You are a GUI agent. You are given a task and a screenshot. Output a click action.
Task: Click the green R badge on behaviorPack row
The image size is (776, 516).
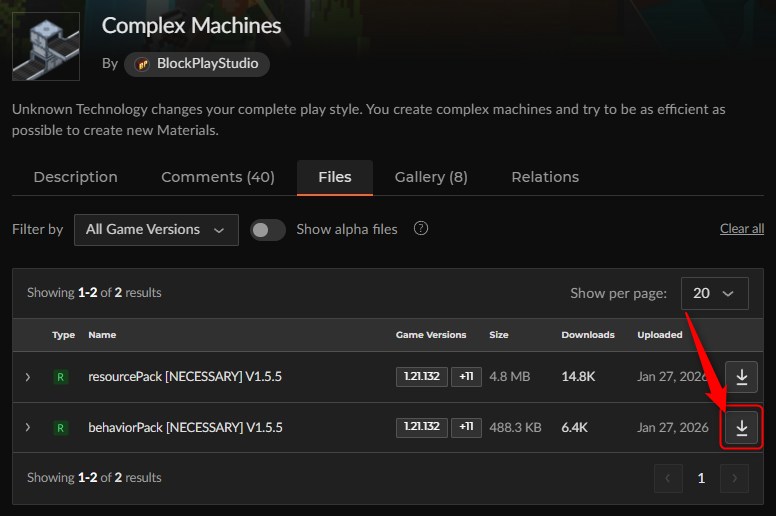pos(60,427)
